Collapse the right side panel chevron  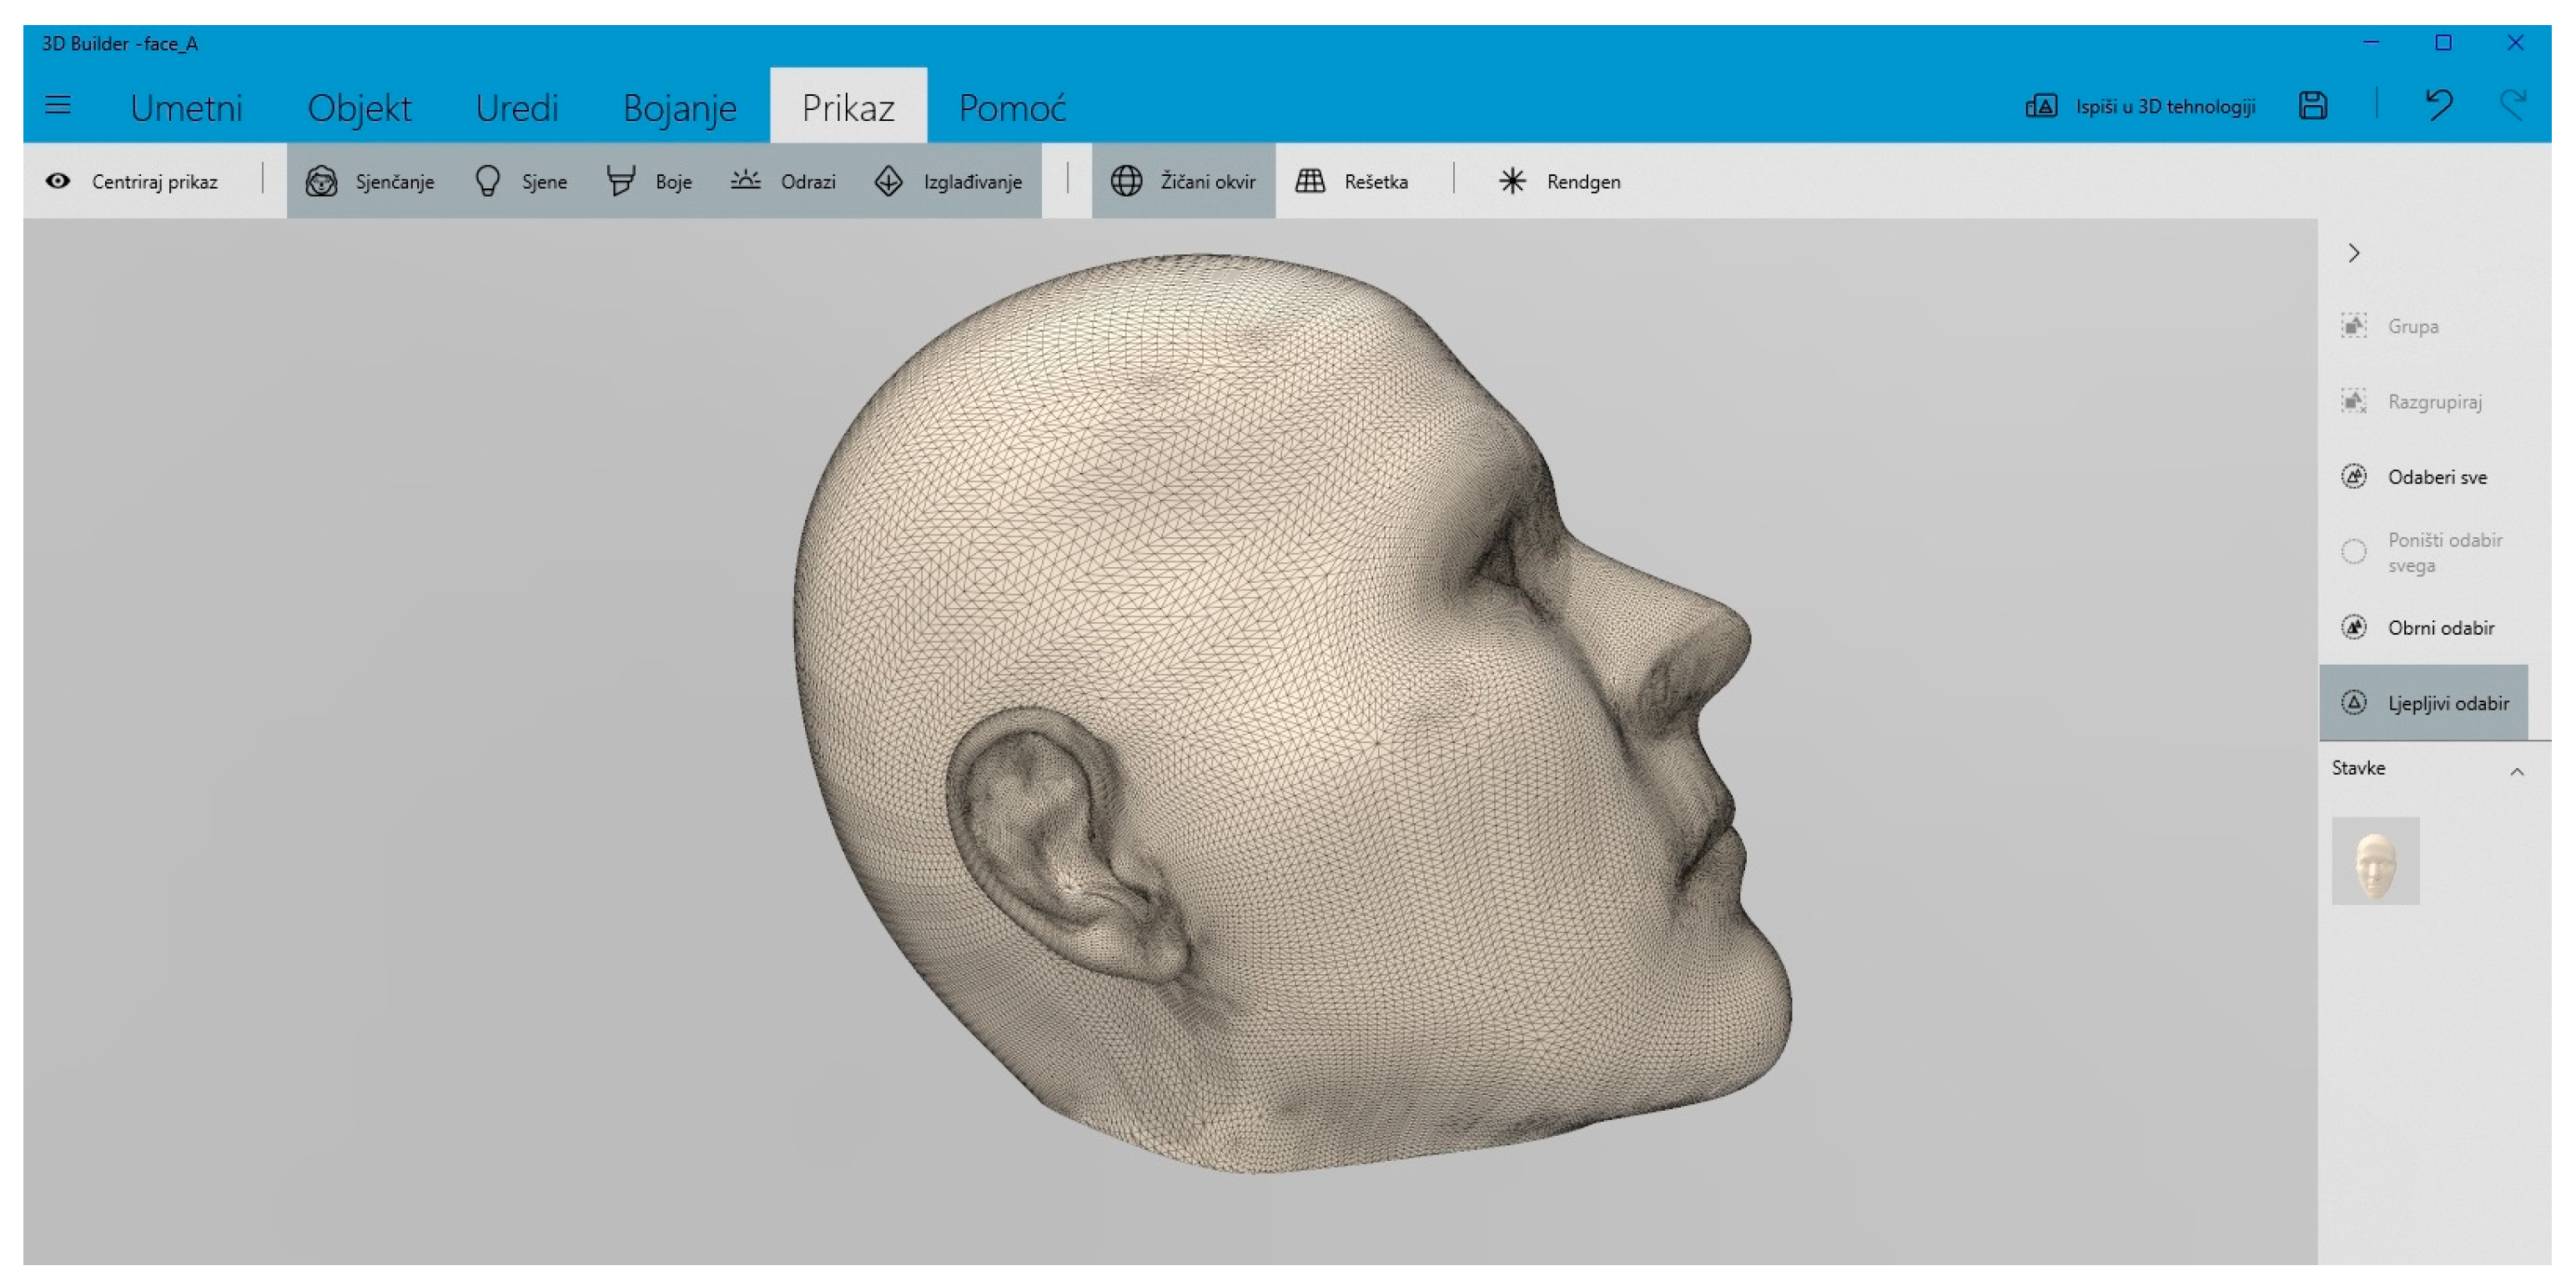[x=2354, y=253]
